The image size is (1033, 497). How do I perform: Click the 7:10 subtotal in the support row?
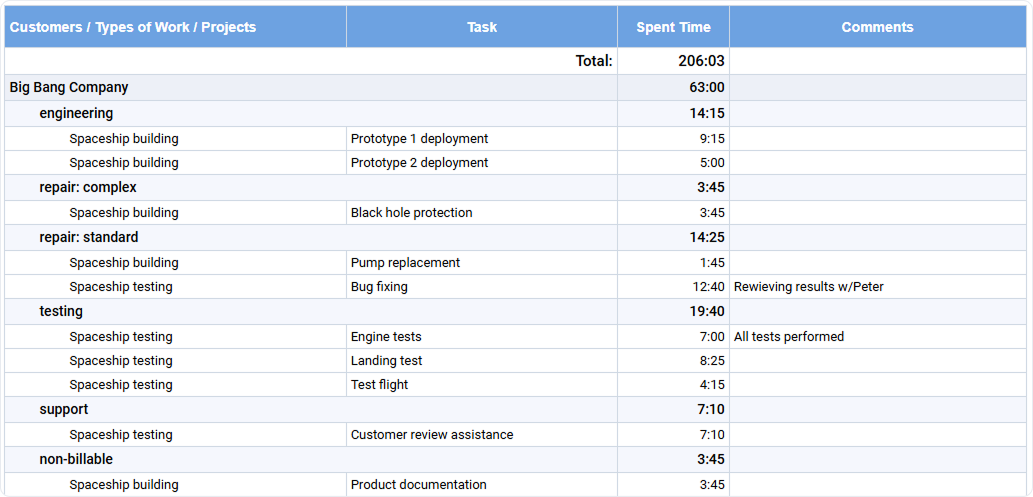coord(711,409)
